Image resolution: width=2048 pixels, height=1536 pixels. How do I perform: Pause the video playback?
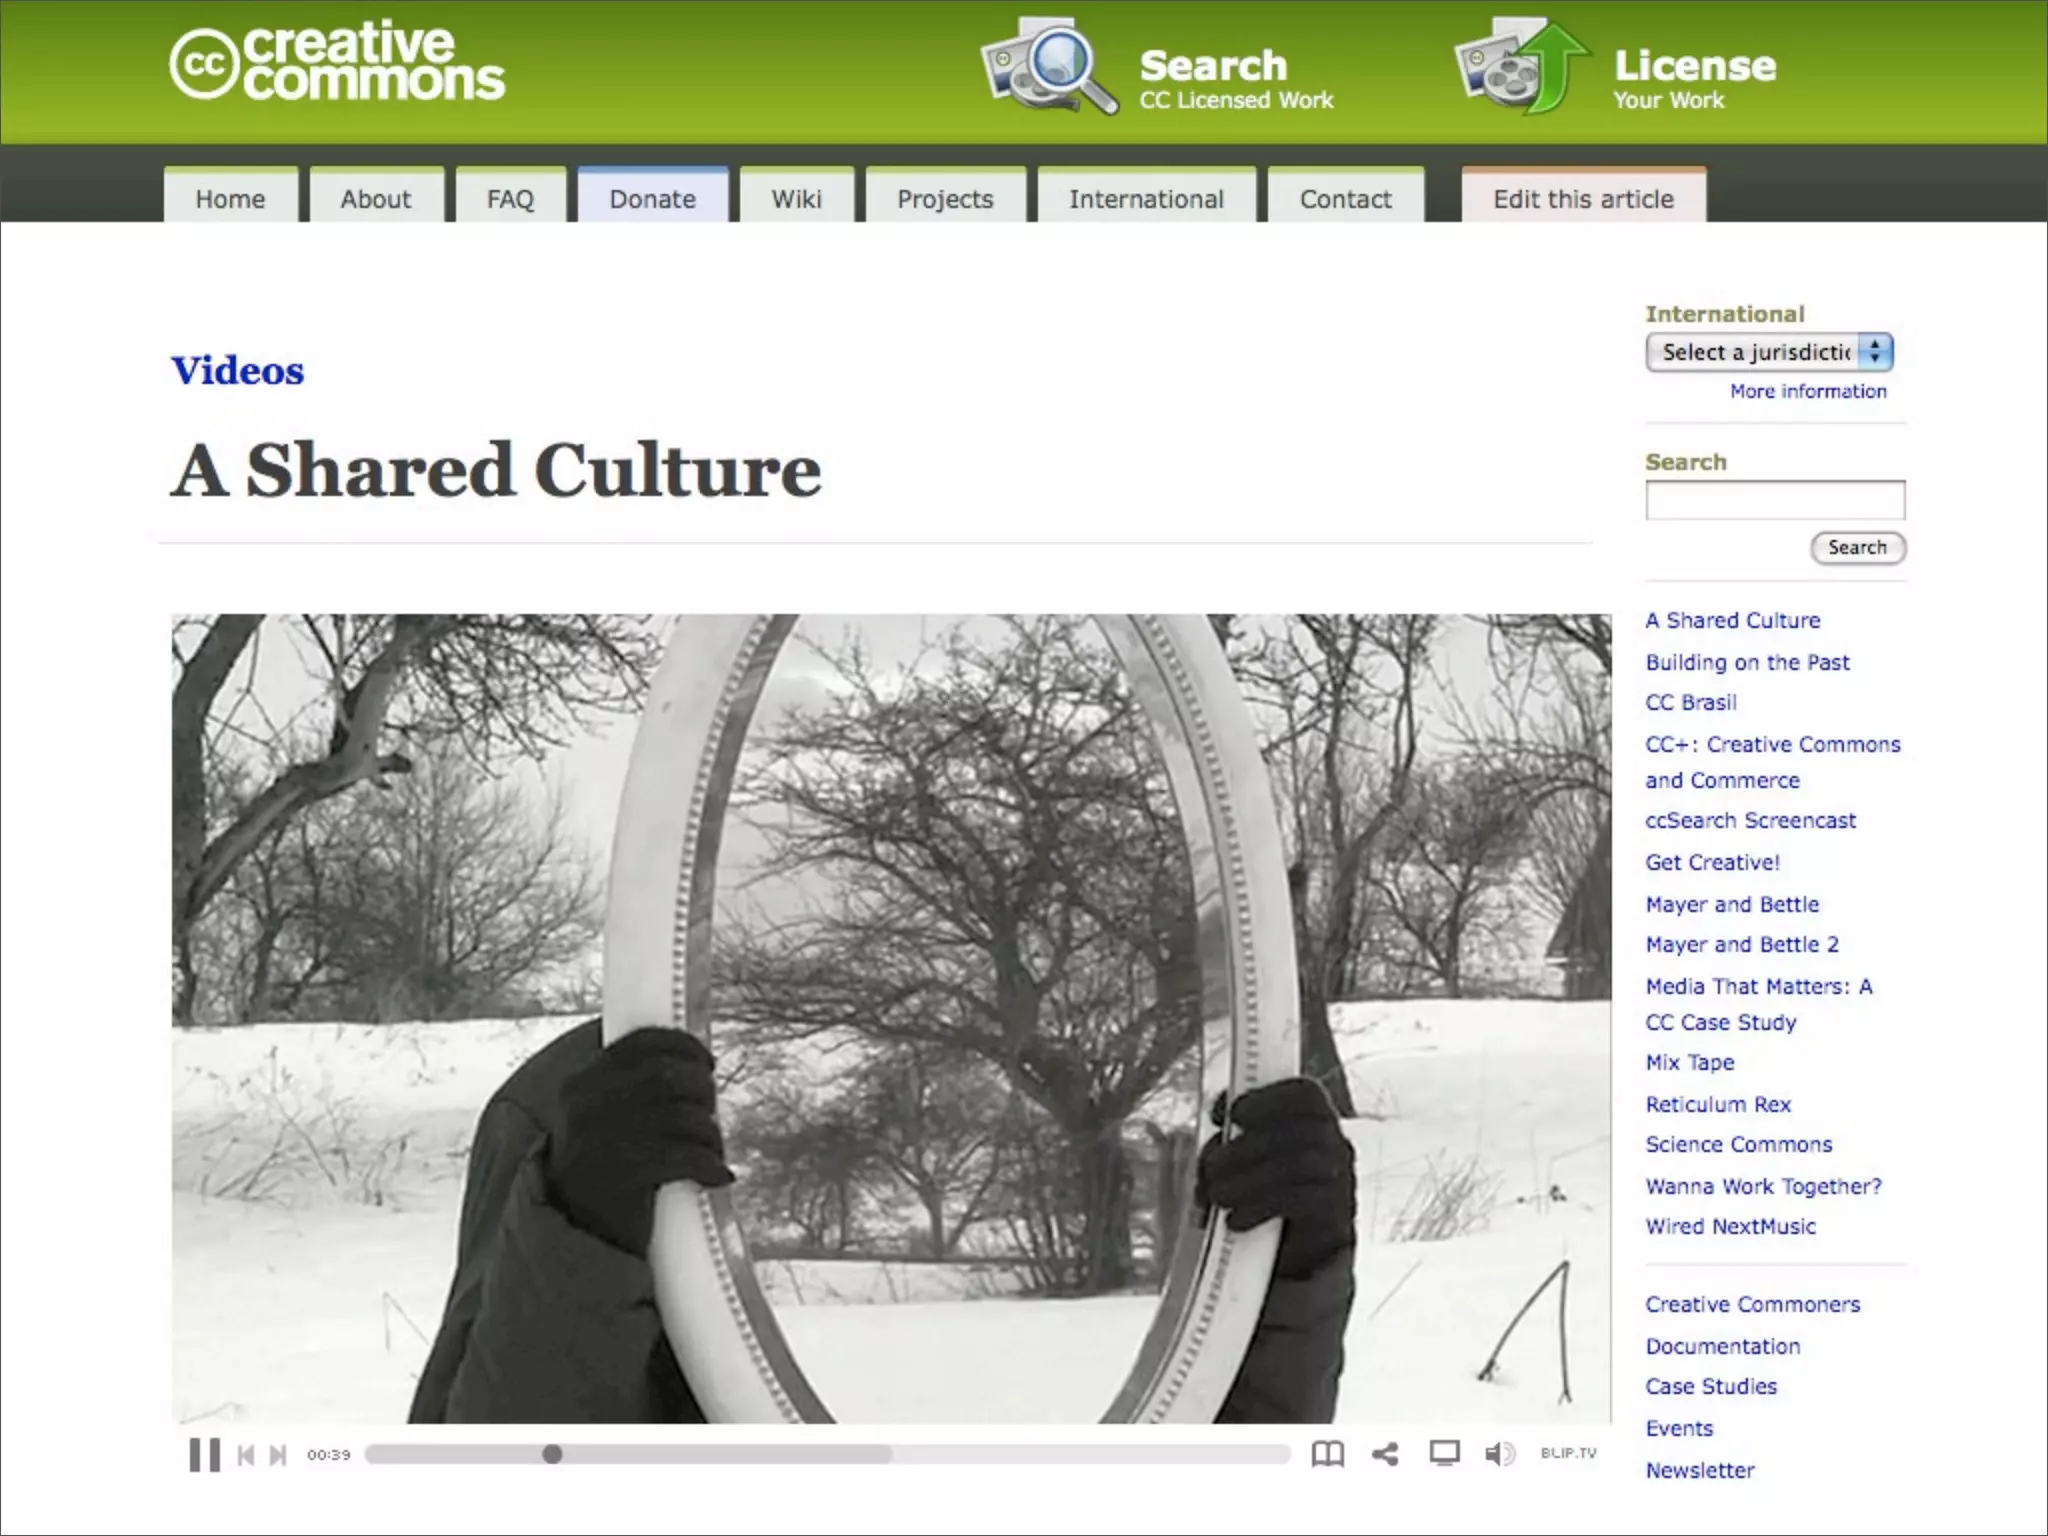coord(204,1454)
